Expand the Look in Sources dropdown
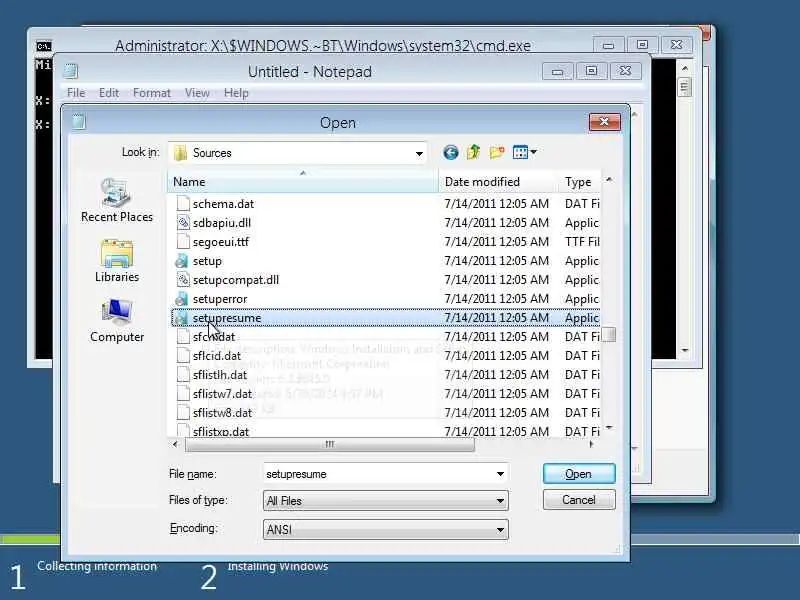The image size is (800, 600). [x=419, y=153]
